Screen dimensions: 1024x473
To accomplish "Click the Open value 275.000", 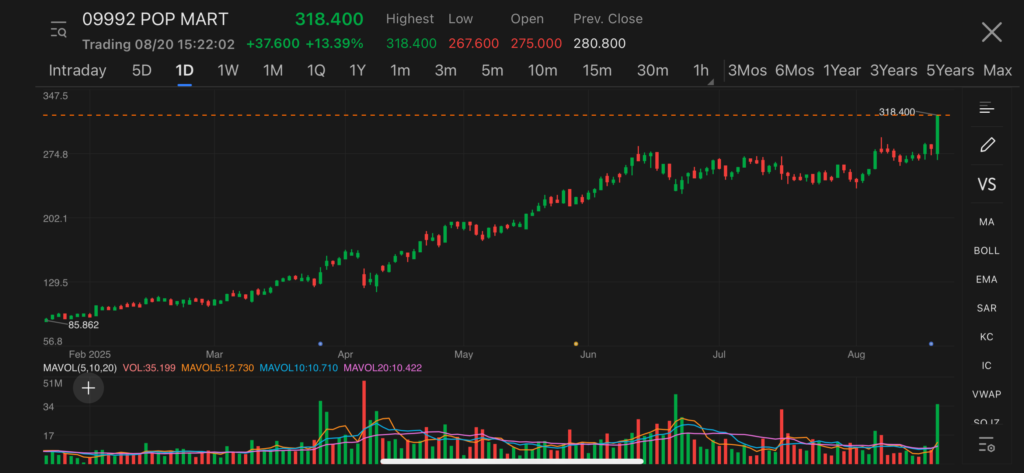I will coord(537,44).
